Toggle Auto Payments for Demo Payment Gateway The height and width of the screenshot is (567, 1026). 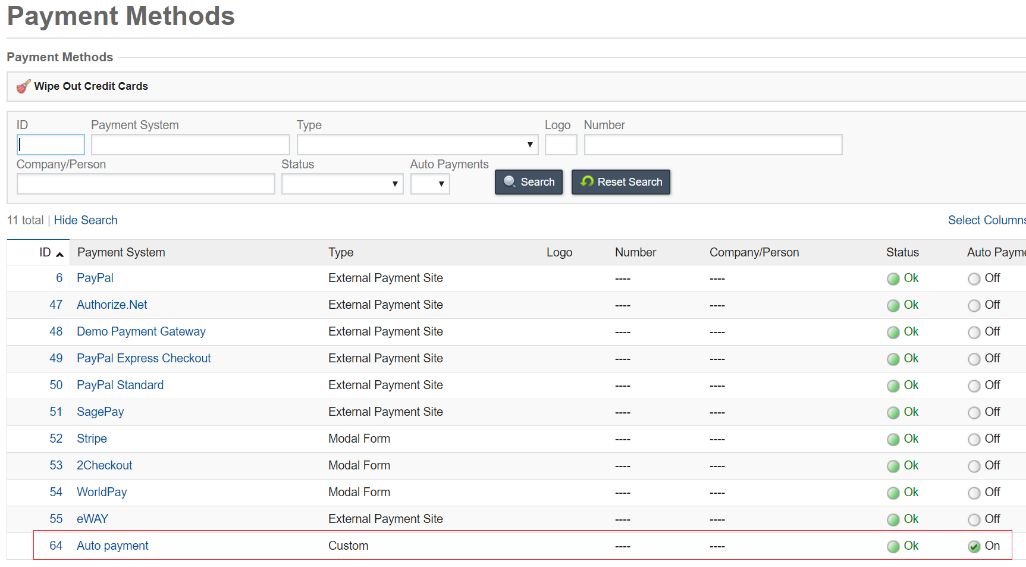(x=974, y=333)
